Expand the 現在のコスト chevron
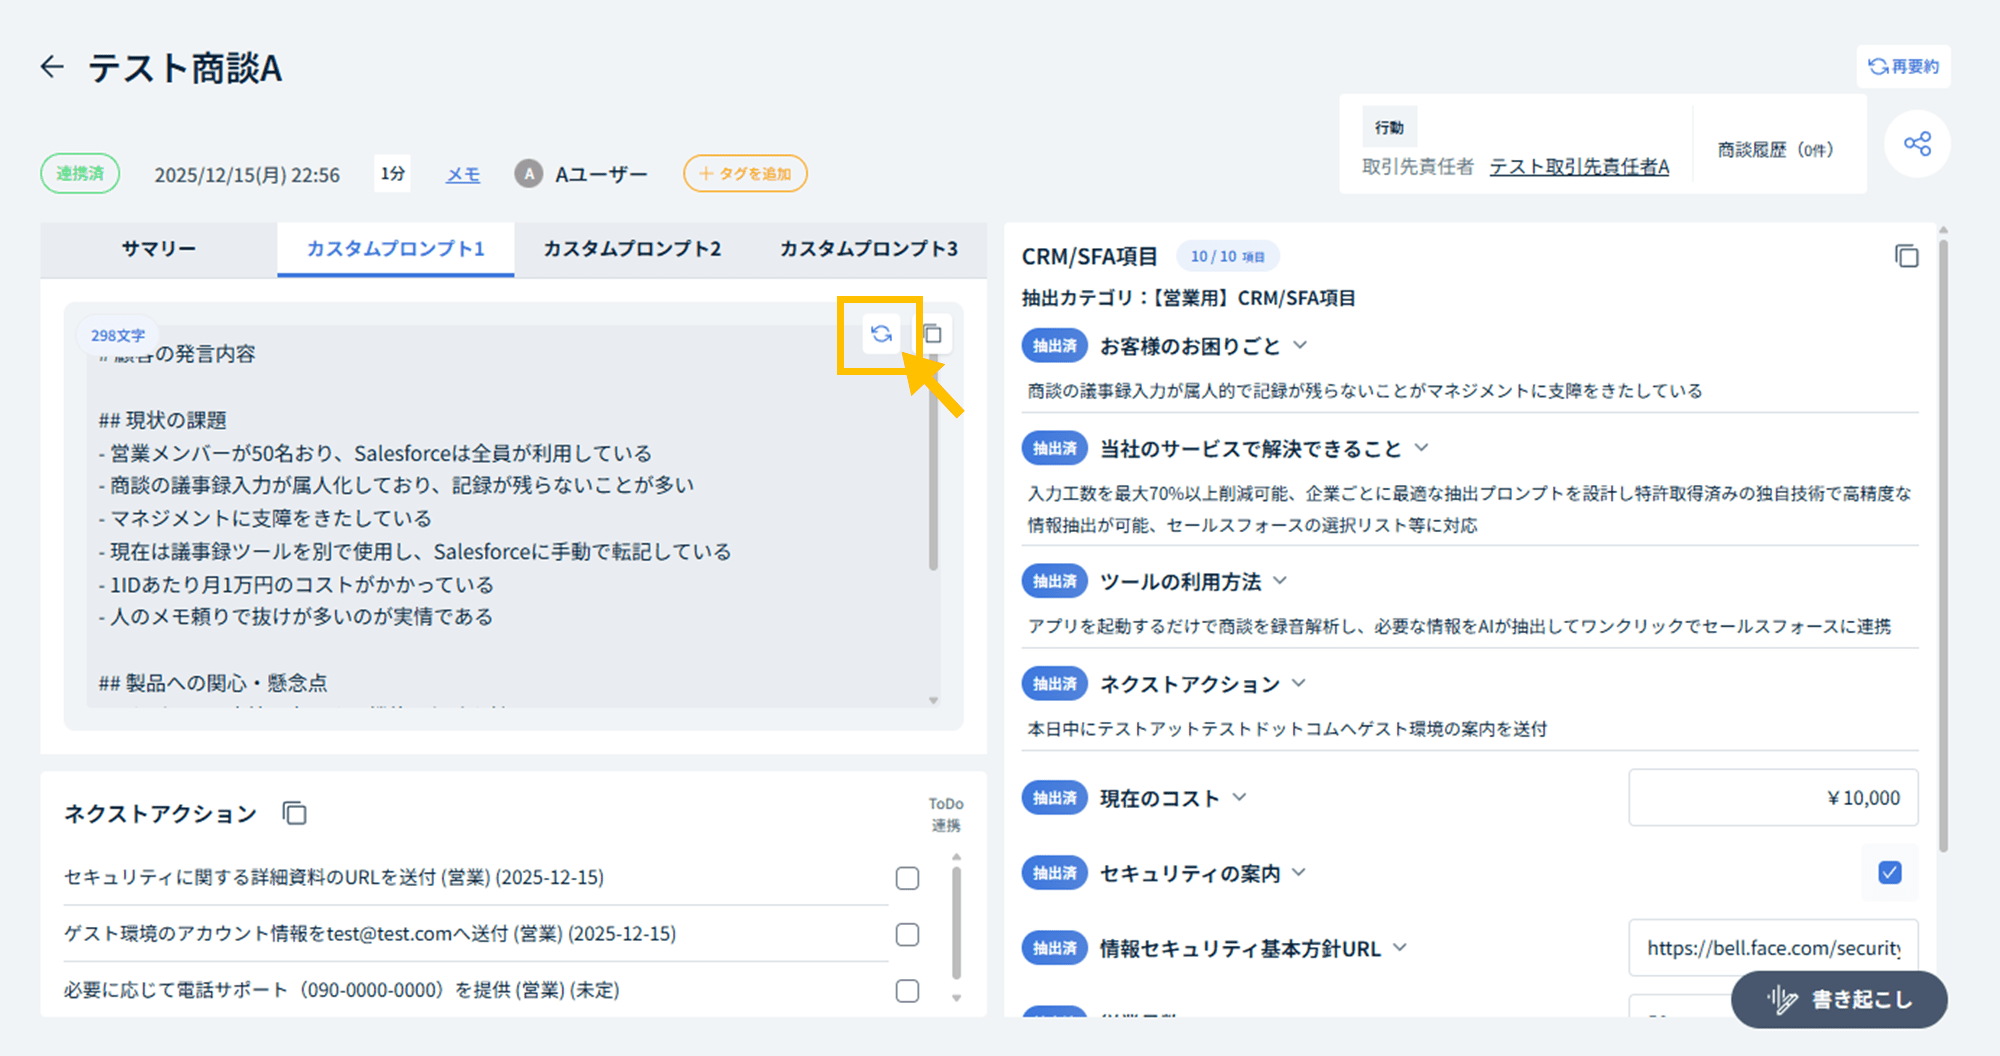Viewport: 2000px width, 1056px height. tap(1240, 798)
